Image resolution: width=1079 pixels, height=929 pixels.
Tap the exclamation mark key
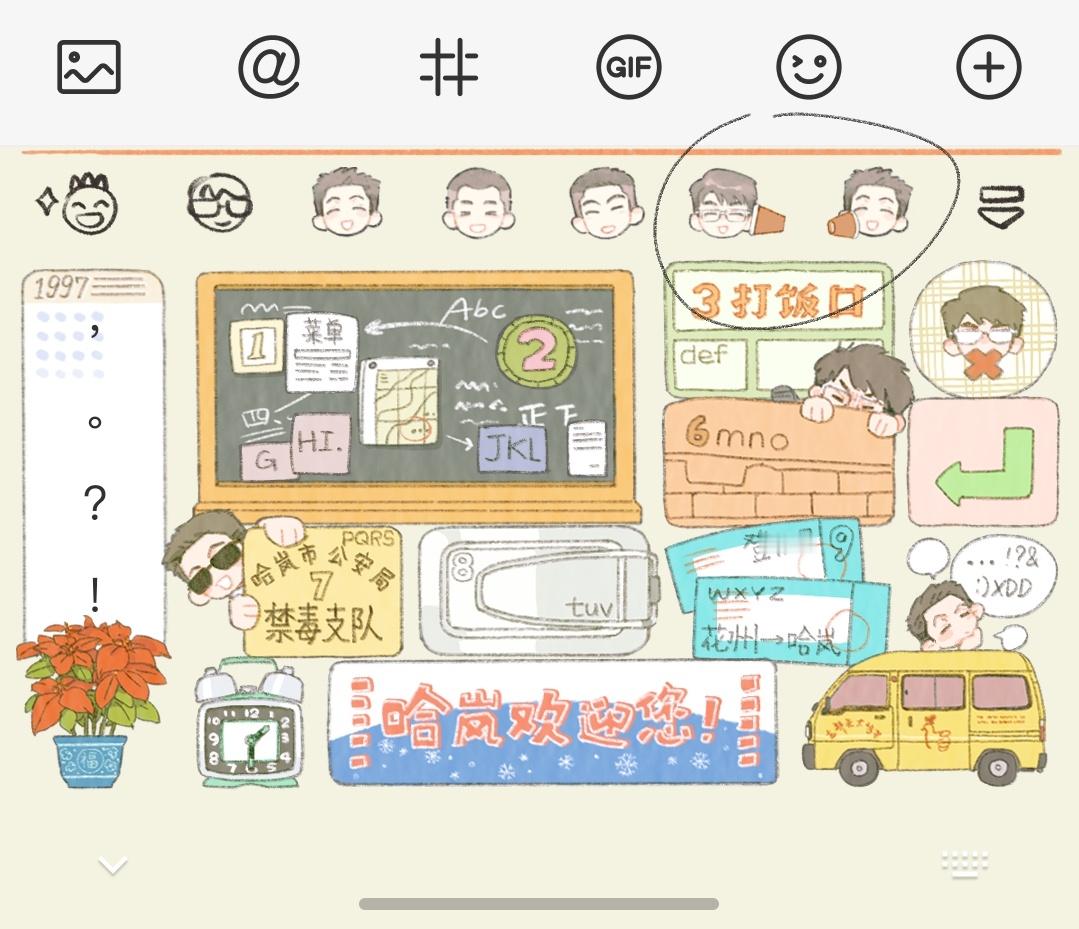click(x=95, y=595)
